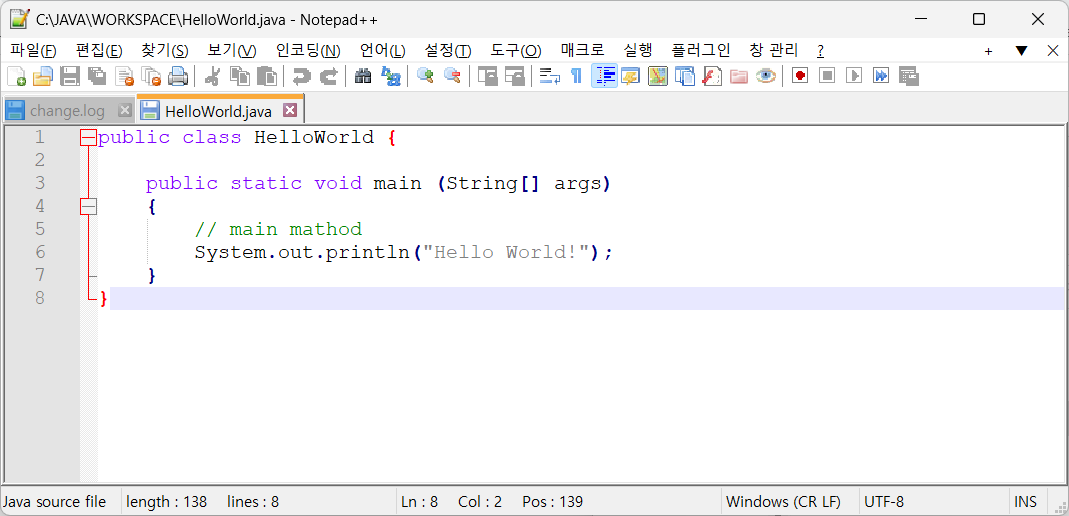This screenshot has height=516, width=1069.
Task: Open the ? help menu
Action: (x=820, y=50)
